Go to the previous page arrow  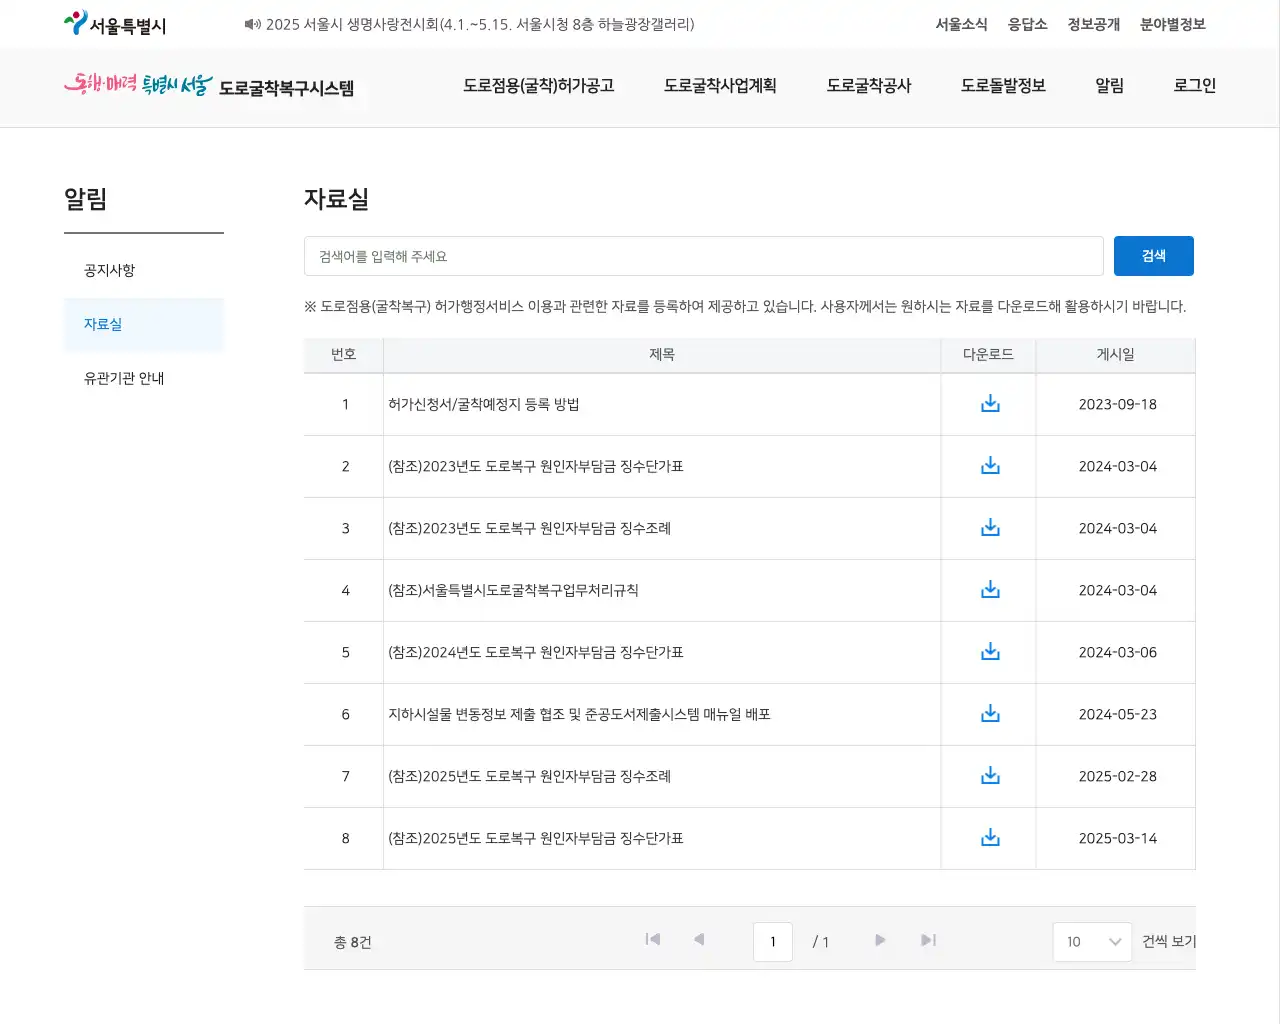pyautogui.click(x=699, y=940)
